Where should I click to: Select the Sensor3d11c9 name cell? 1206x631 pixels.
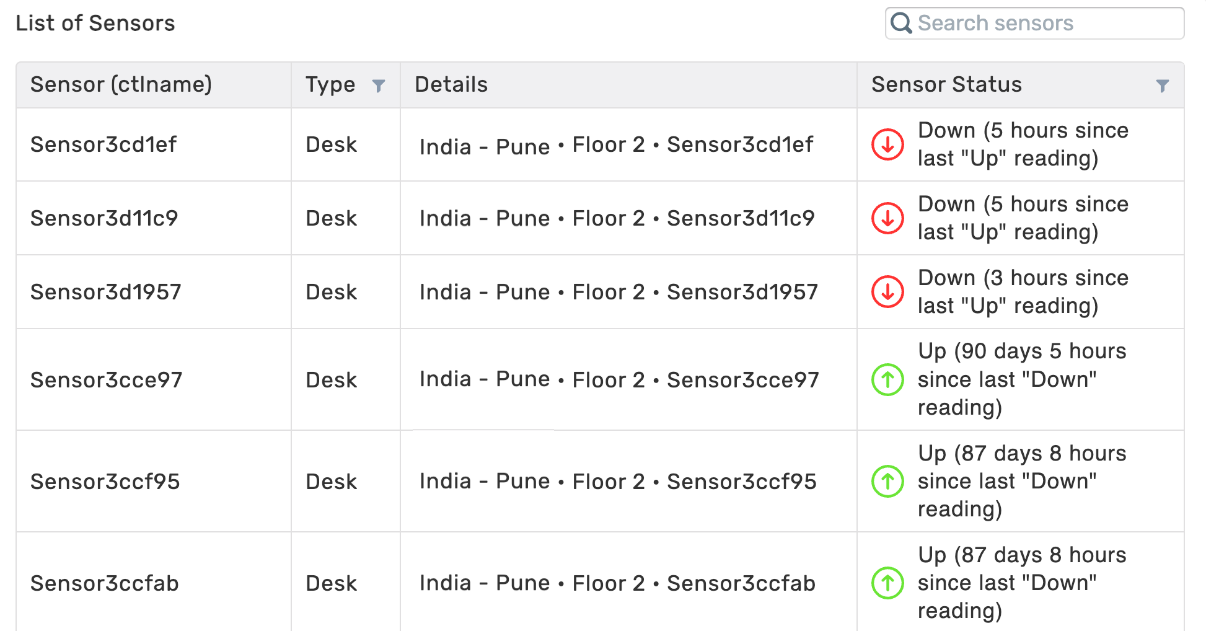coord(104,218)
